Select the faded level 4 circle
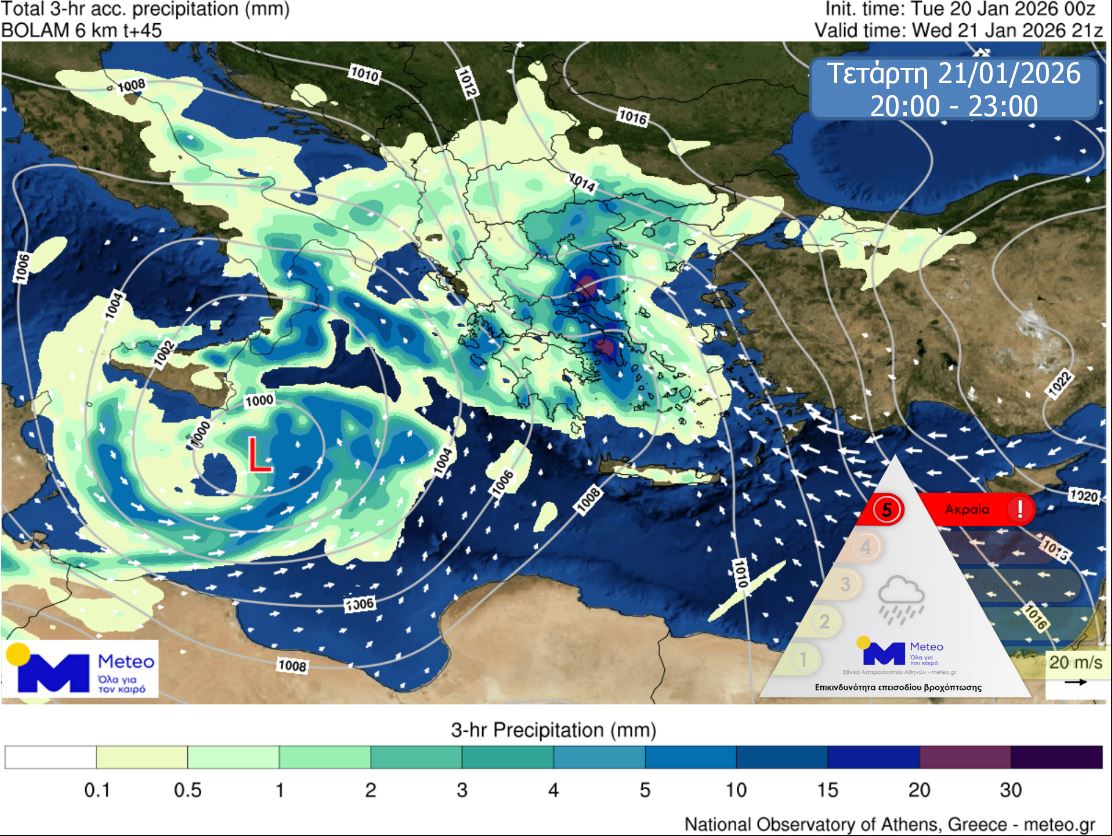The height and width of the screenshot is (836, 1112). (x=868, y=547)
